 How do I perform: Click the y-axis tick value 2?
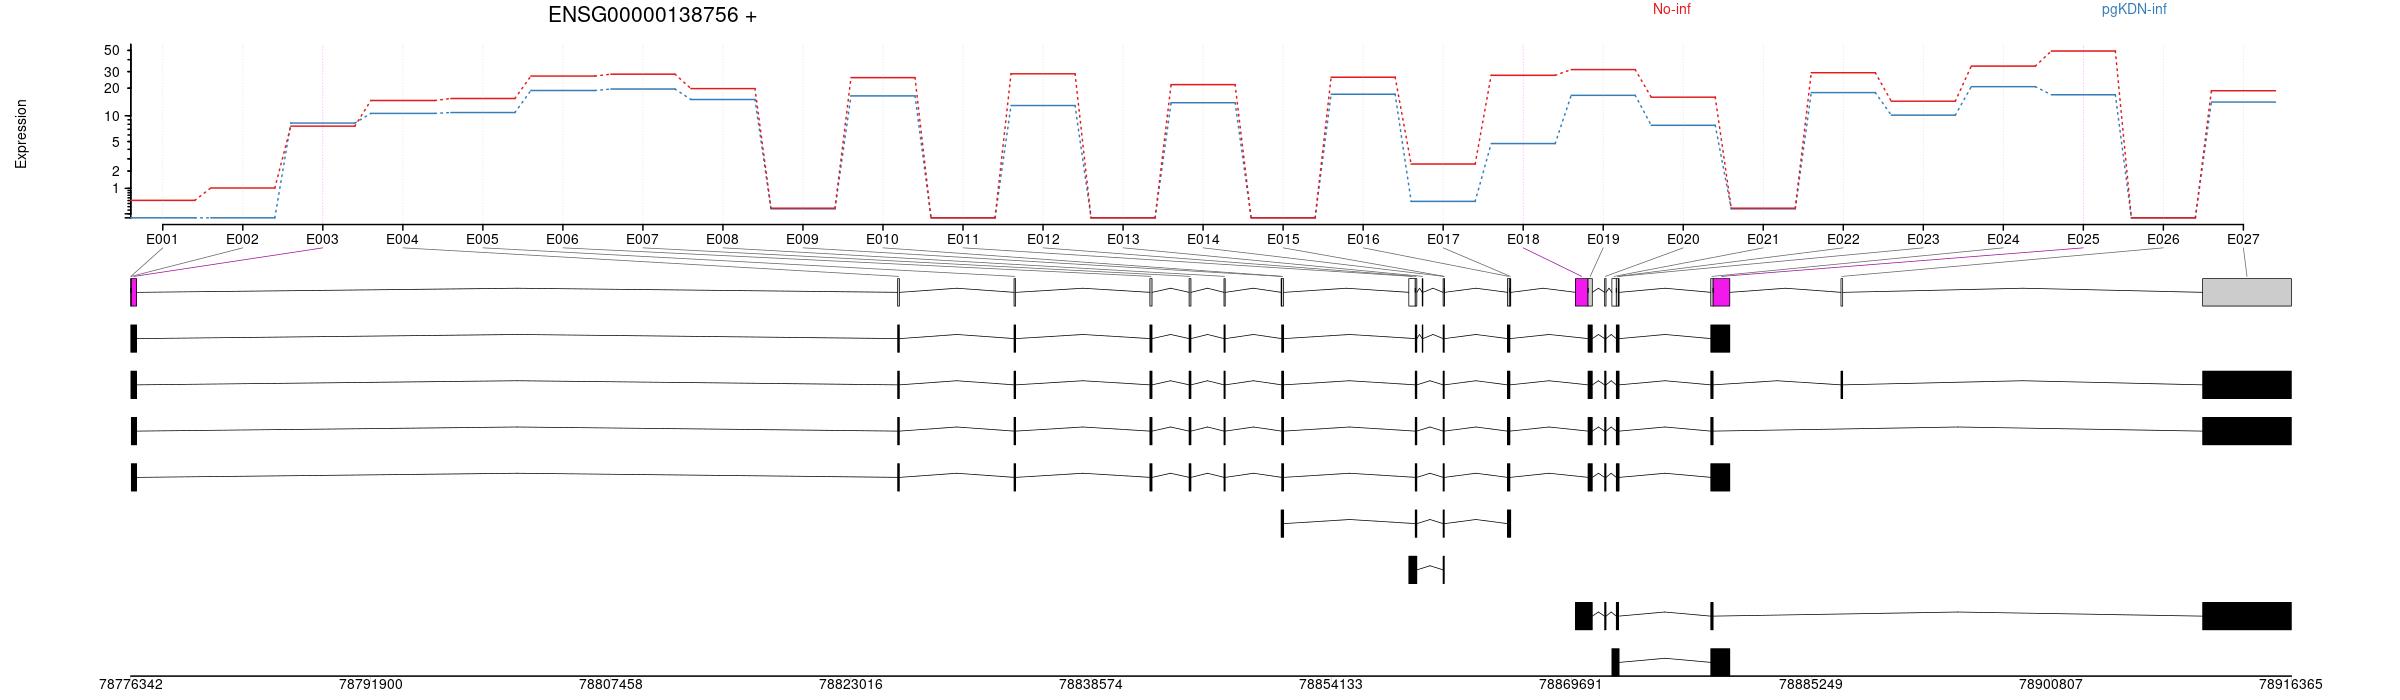pos(115,171)
